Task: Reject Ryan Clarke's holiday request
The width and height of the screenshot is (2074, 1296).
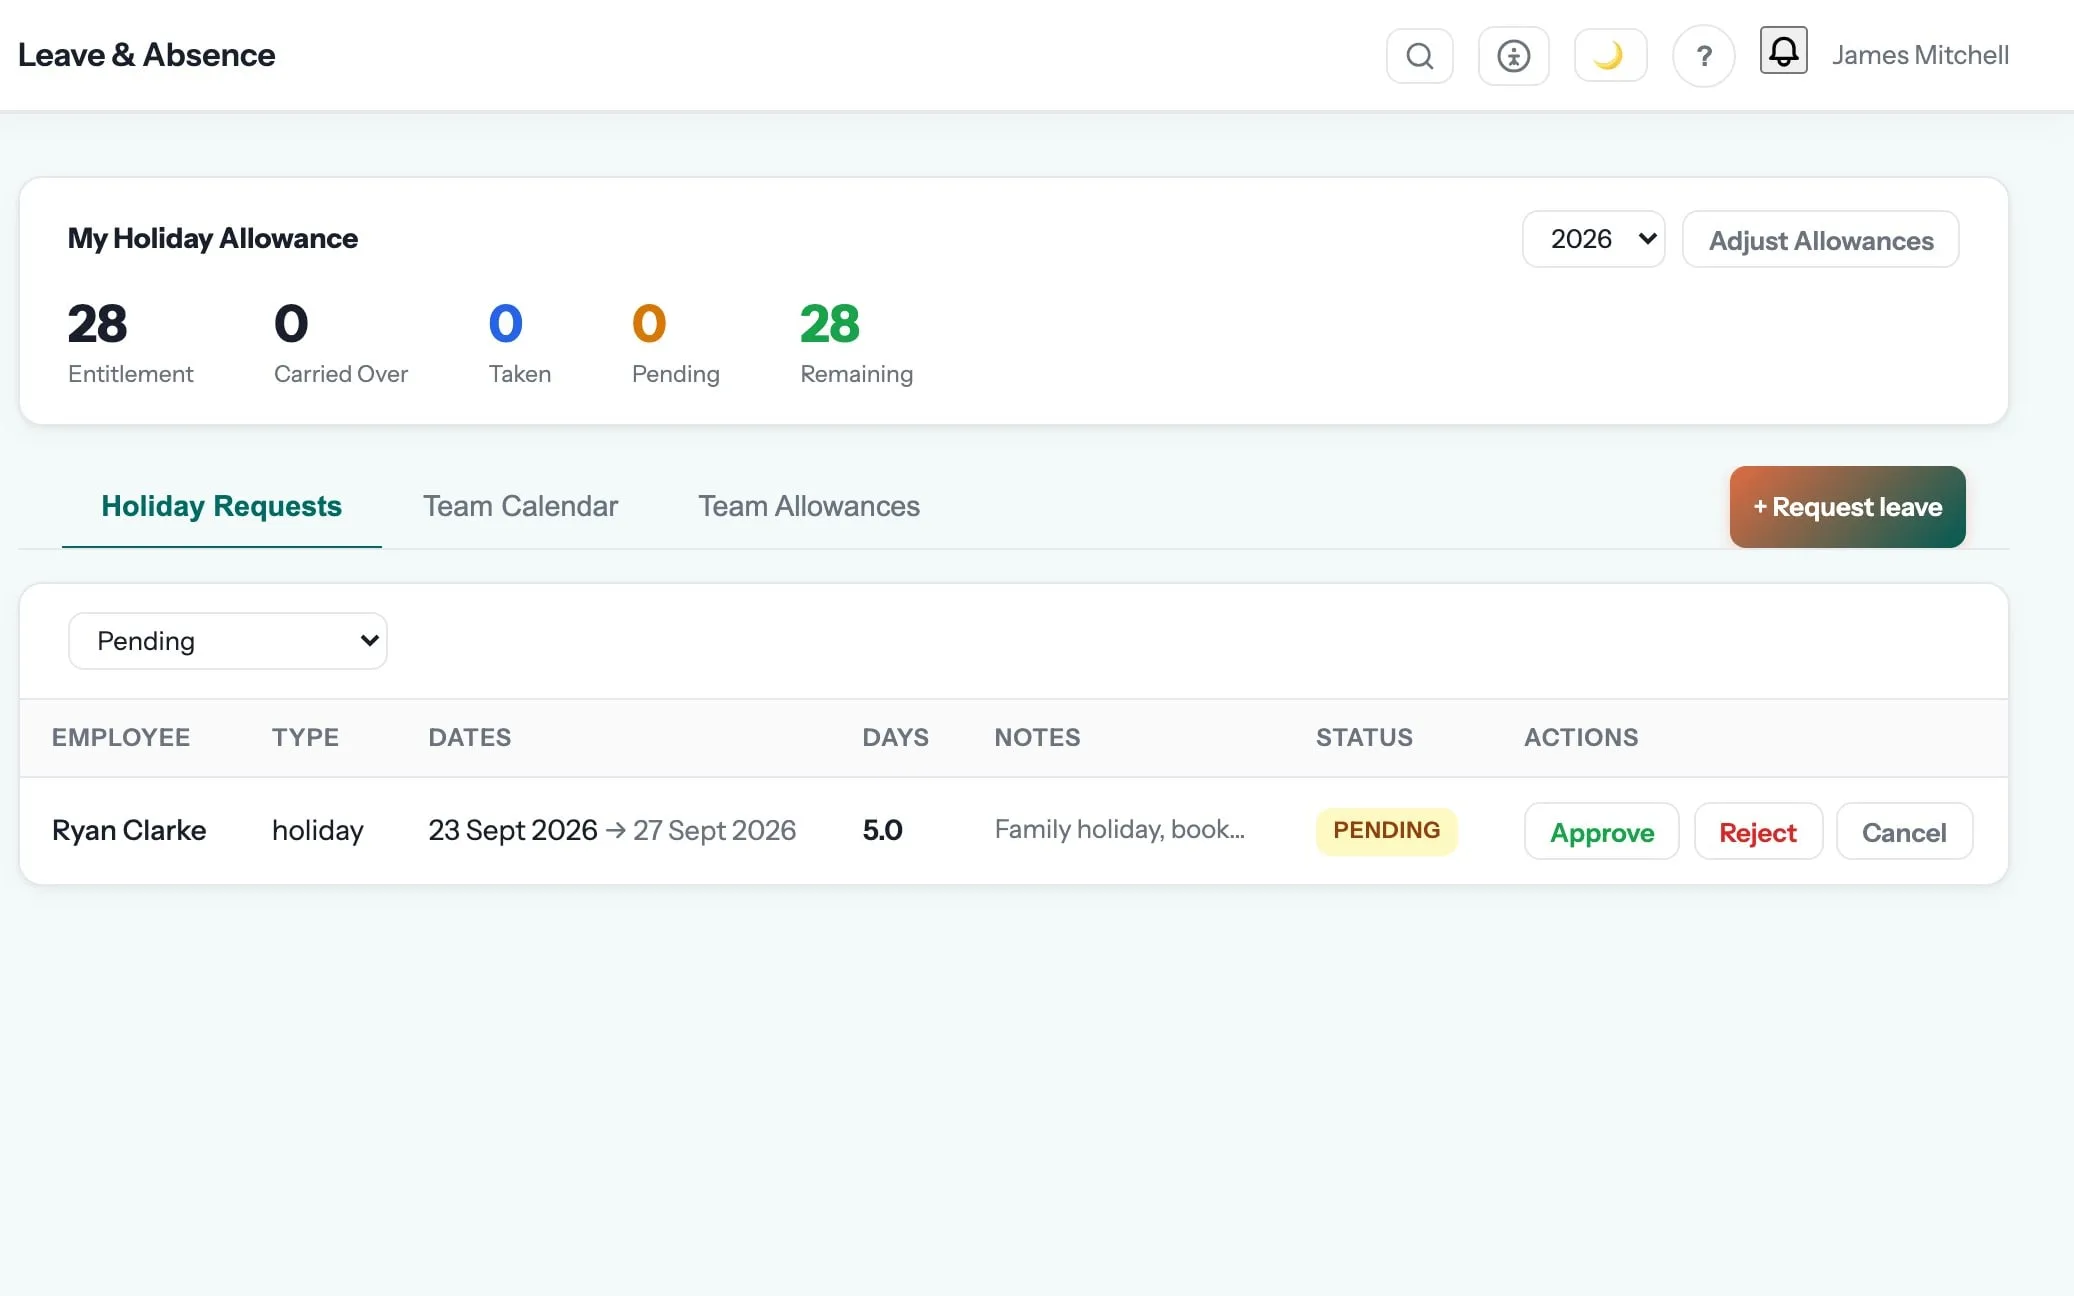Action: click(x=1758, y=832)
